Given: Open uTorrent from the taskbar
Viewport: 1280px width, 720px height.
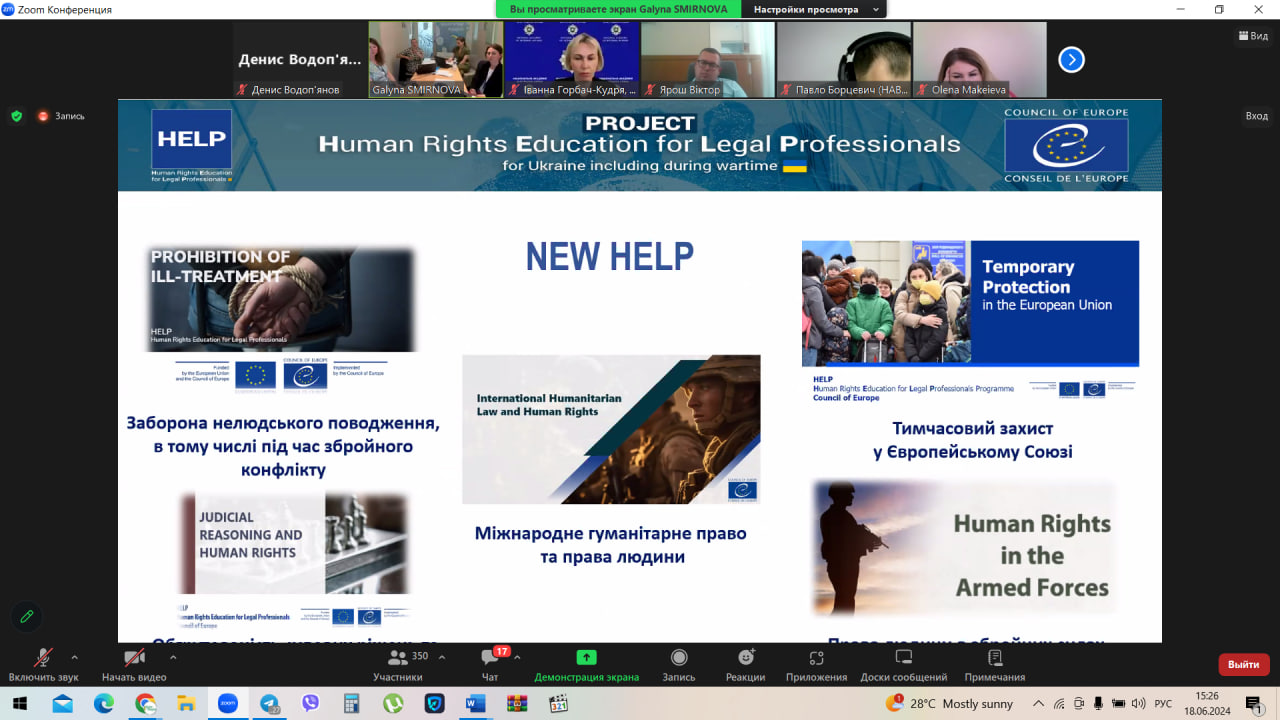Looking at the screenshot, I should (x=392, y=703).
